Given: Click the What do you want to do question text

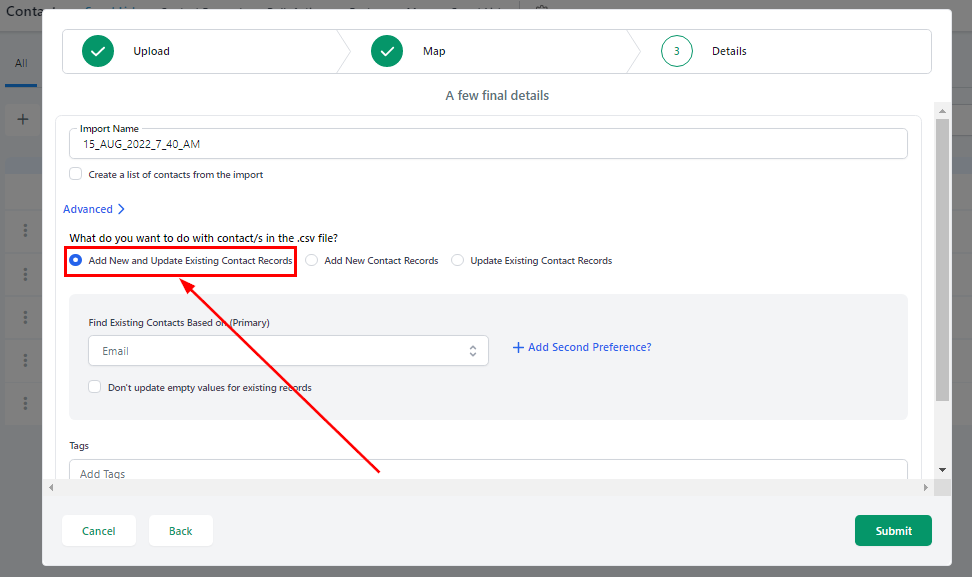Looking at the screenshot, I should click(203, 238).
